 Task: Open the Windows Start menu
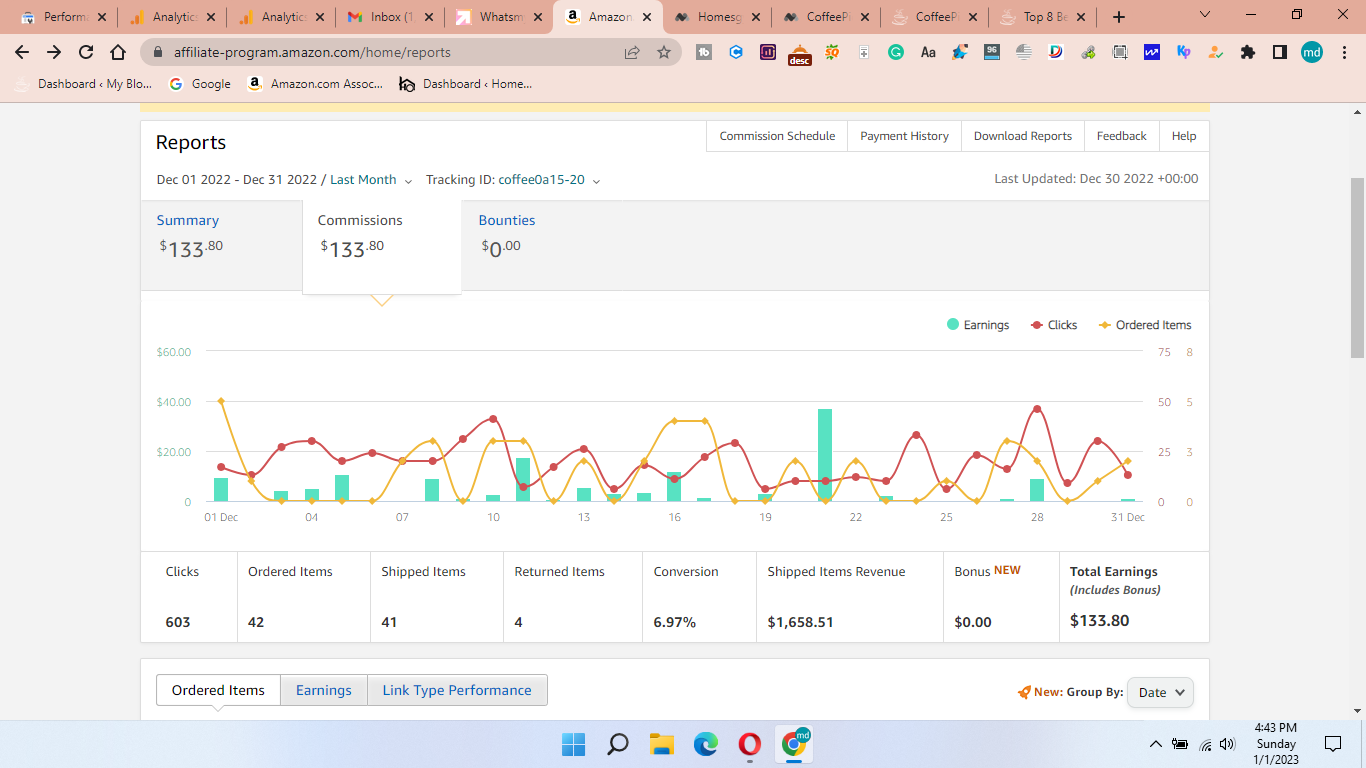pos(573,744)
